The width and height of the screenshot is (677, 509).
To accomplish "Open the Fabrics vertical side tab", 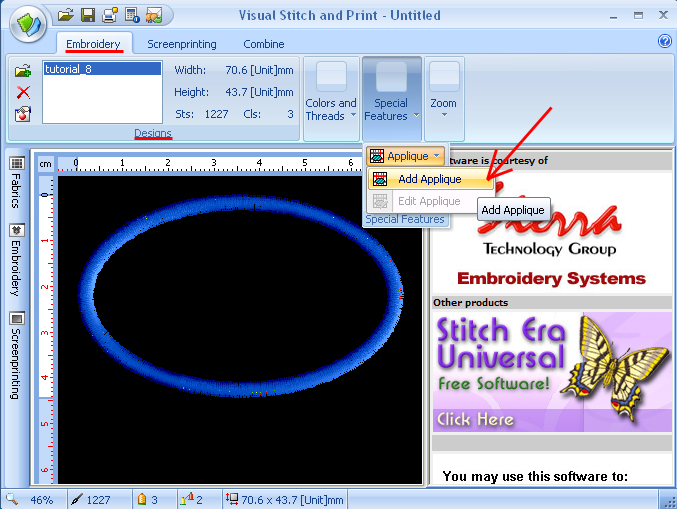I will pos(16,182).
